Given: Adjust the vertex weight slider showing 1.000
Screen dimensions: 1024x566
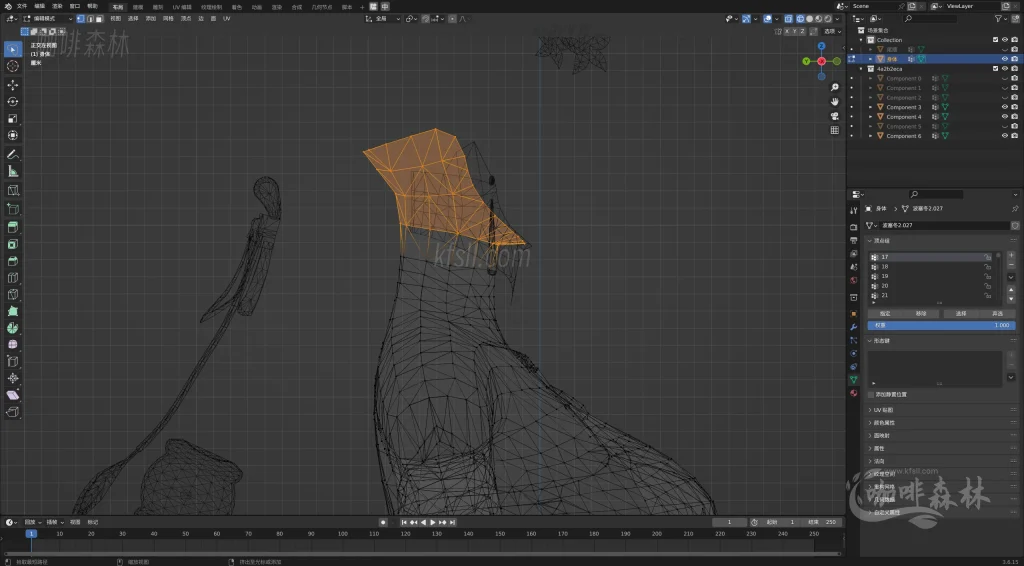Looking at the screenshot, I should [x=940, y=325].
